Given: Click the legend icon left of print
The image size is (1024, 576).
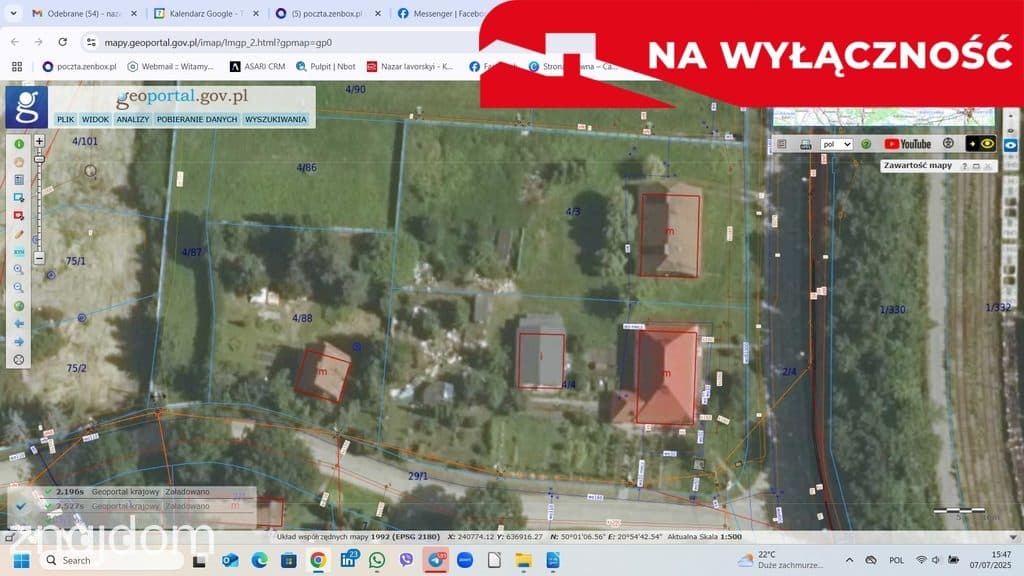Looking at the screenshot, I should click(x=782, y=144).
